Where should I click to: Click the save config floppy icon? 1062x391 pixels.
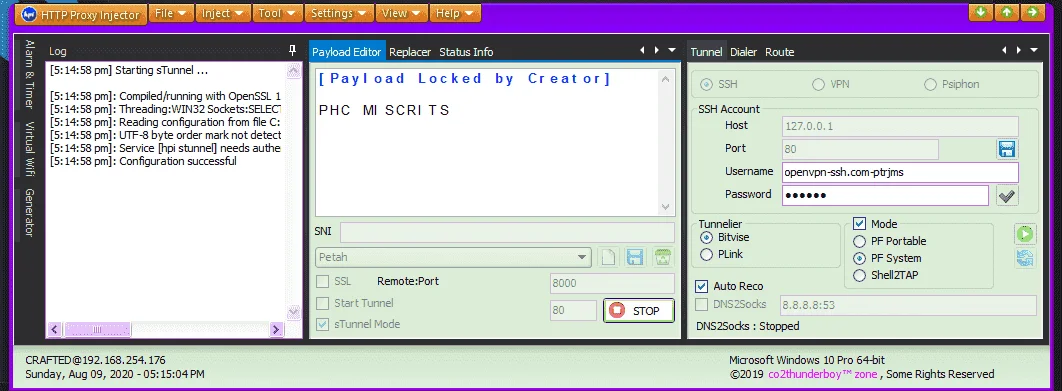coord(635,258)
